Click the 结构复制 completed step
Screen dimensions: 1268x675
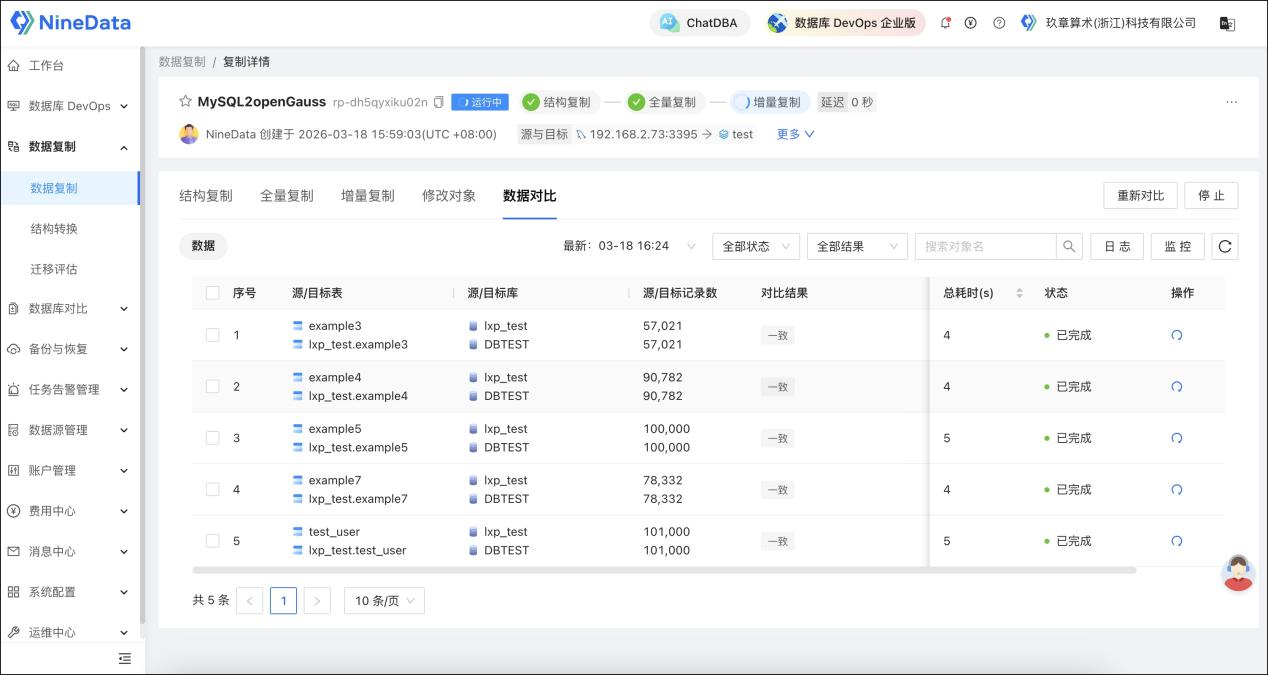pyautogui.click(x=559, y=102)
